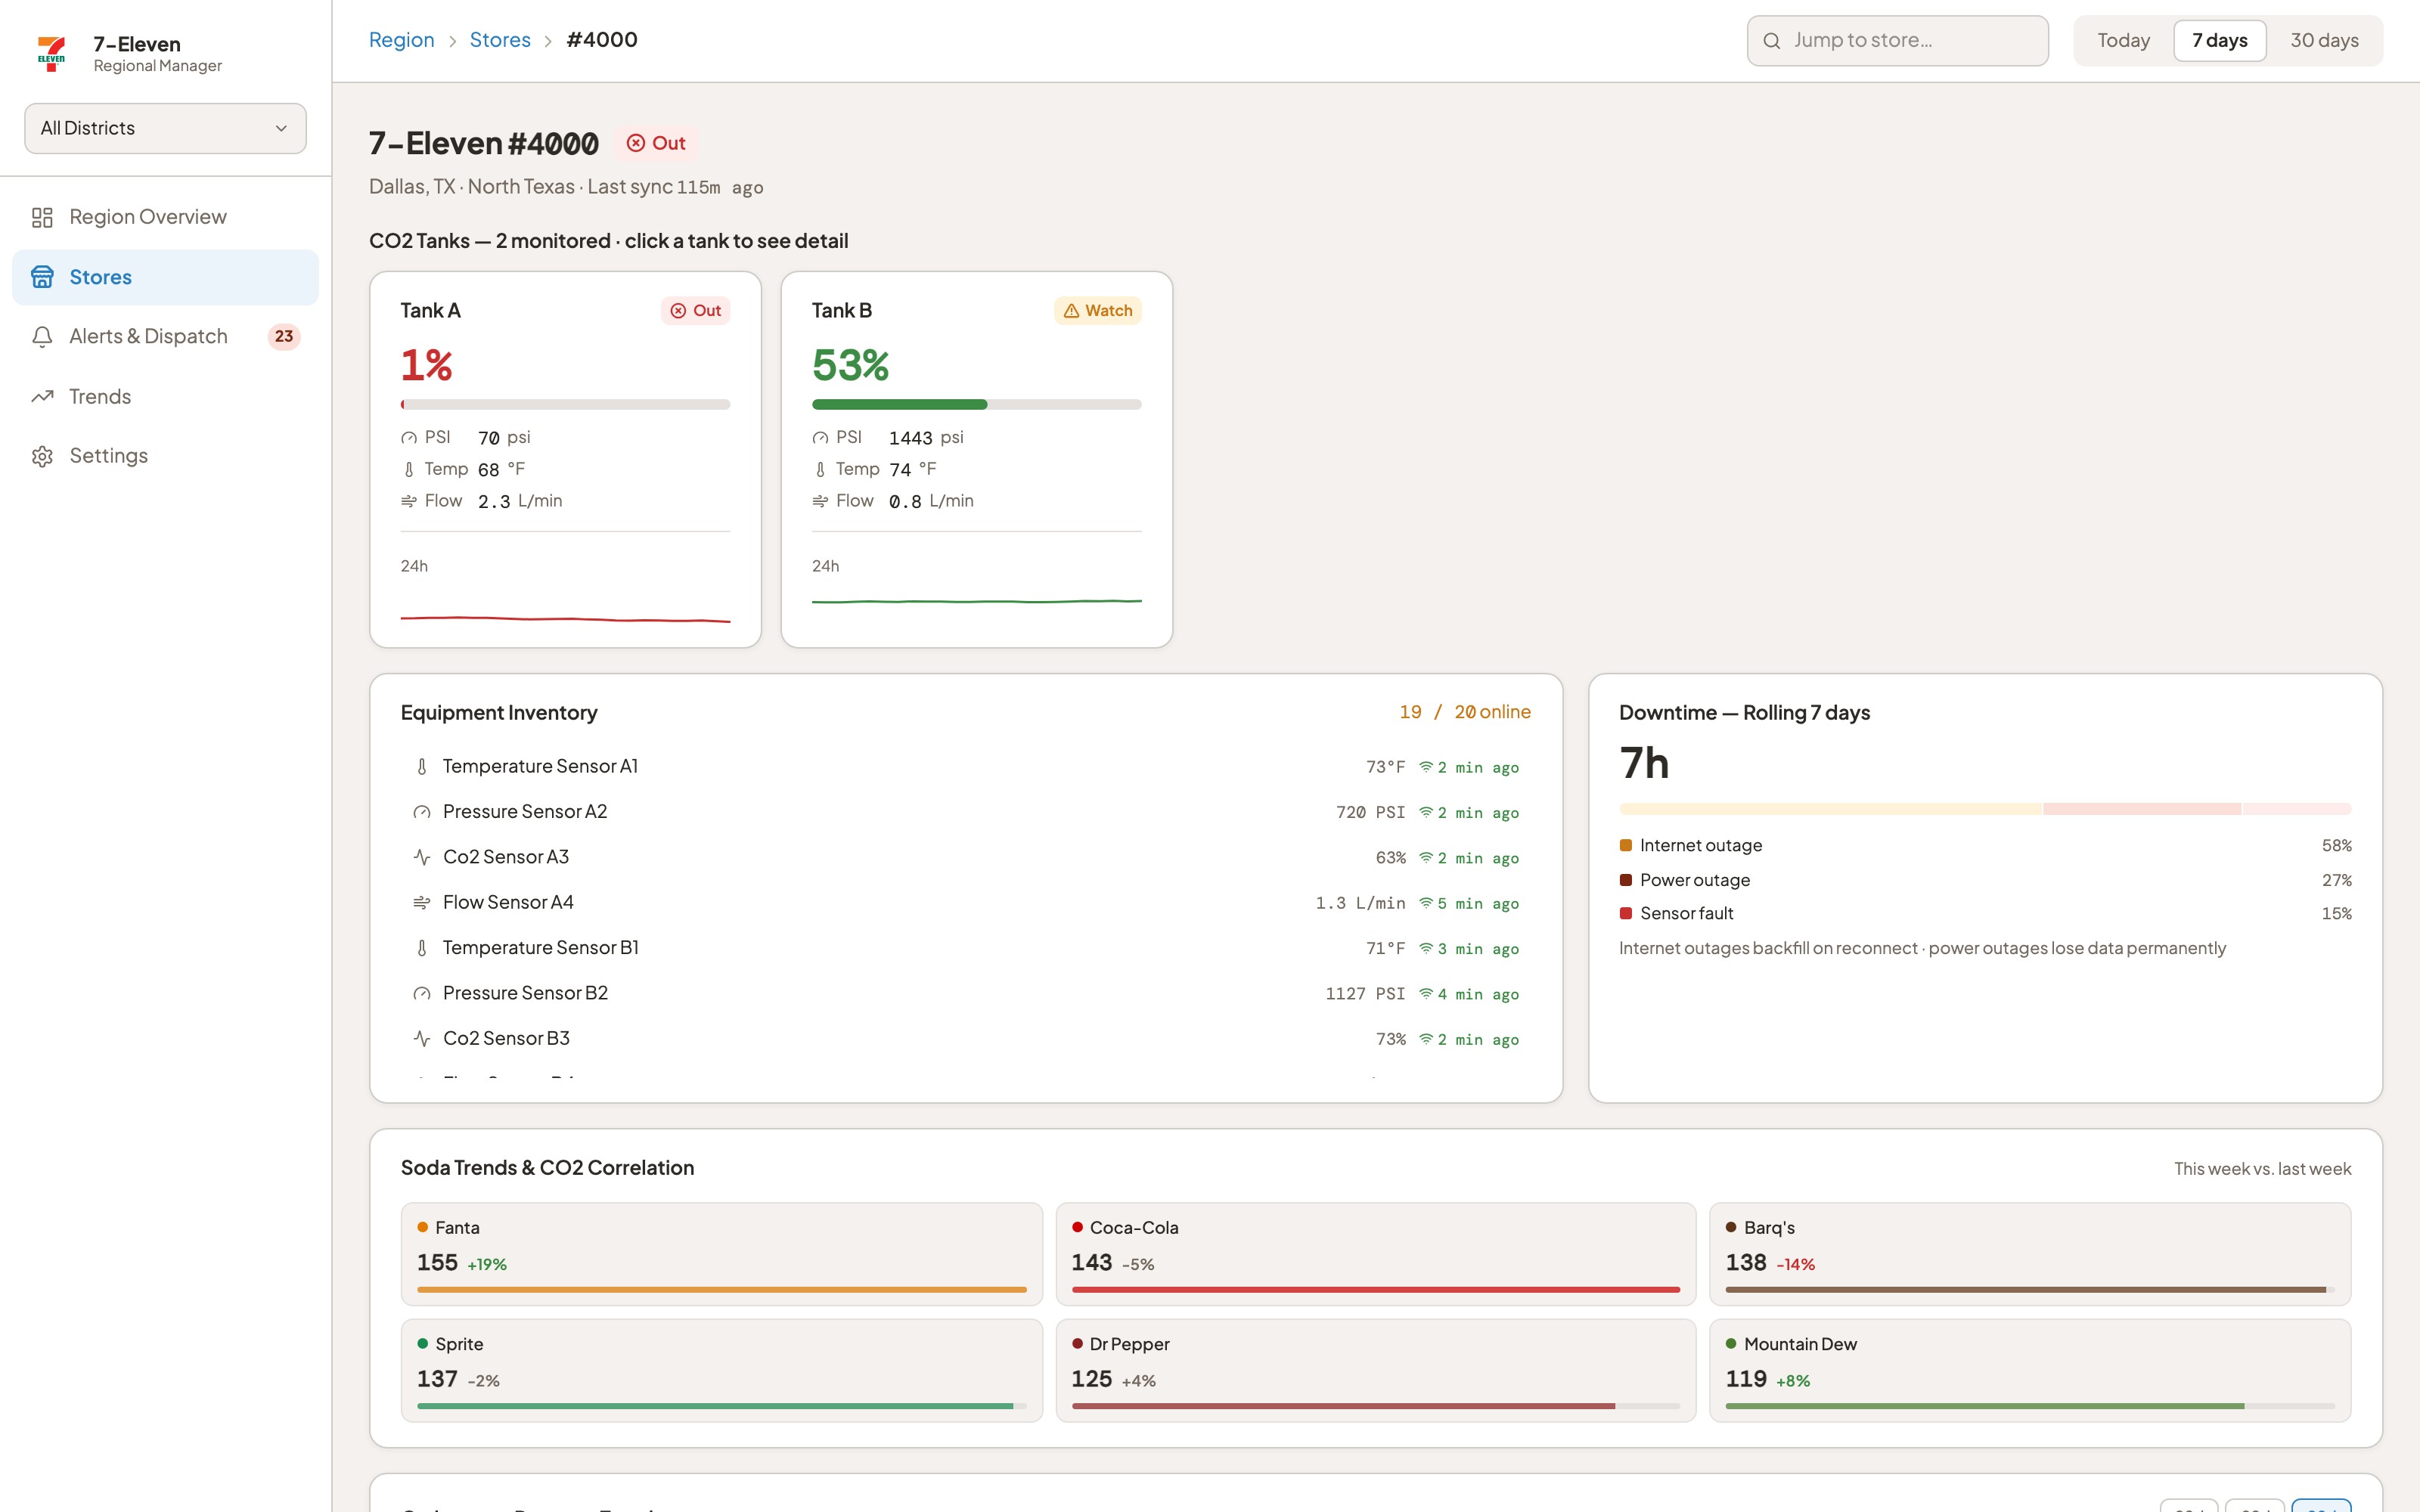Go to the Stores breadcrumb link
This screenshot has height=1512, width=2420.
point(500,40)
